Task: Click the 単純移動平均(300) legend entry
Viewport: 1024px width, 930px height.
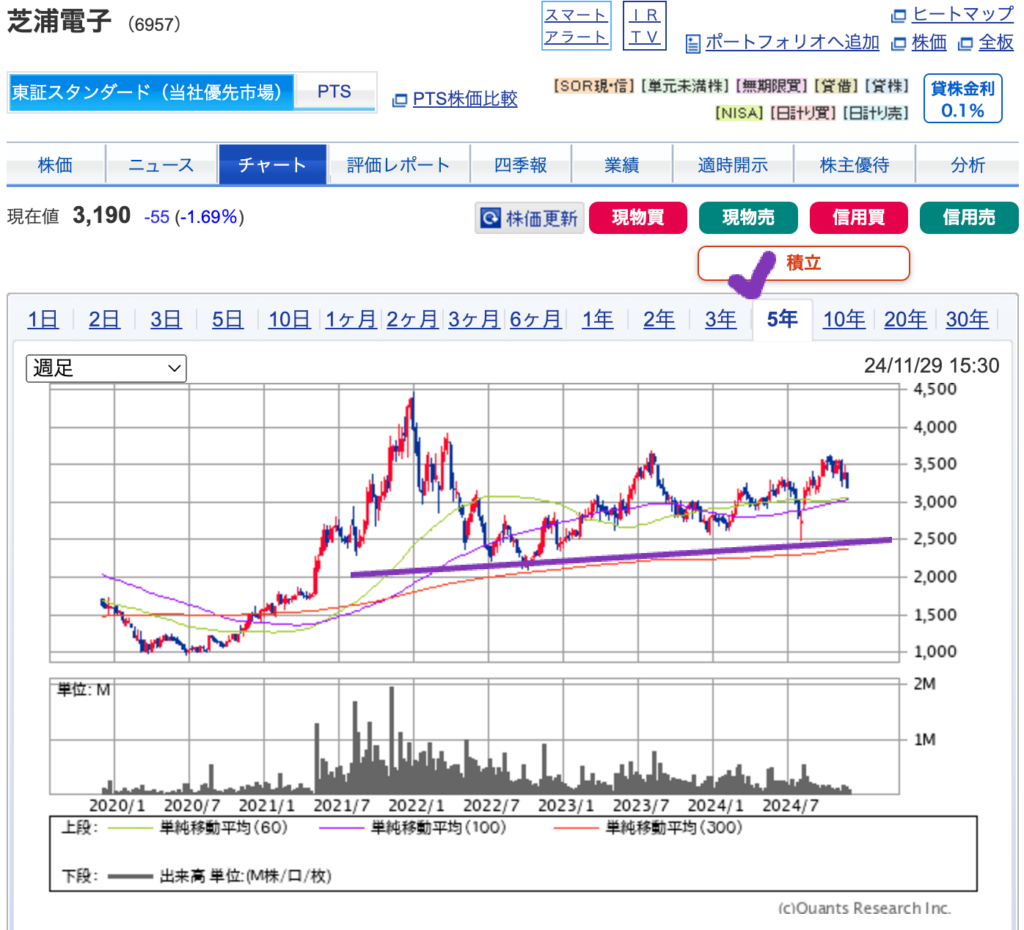Action: point(648,828)
